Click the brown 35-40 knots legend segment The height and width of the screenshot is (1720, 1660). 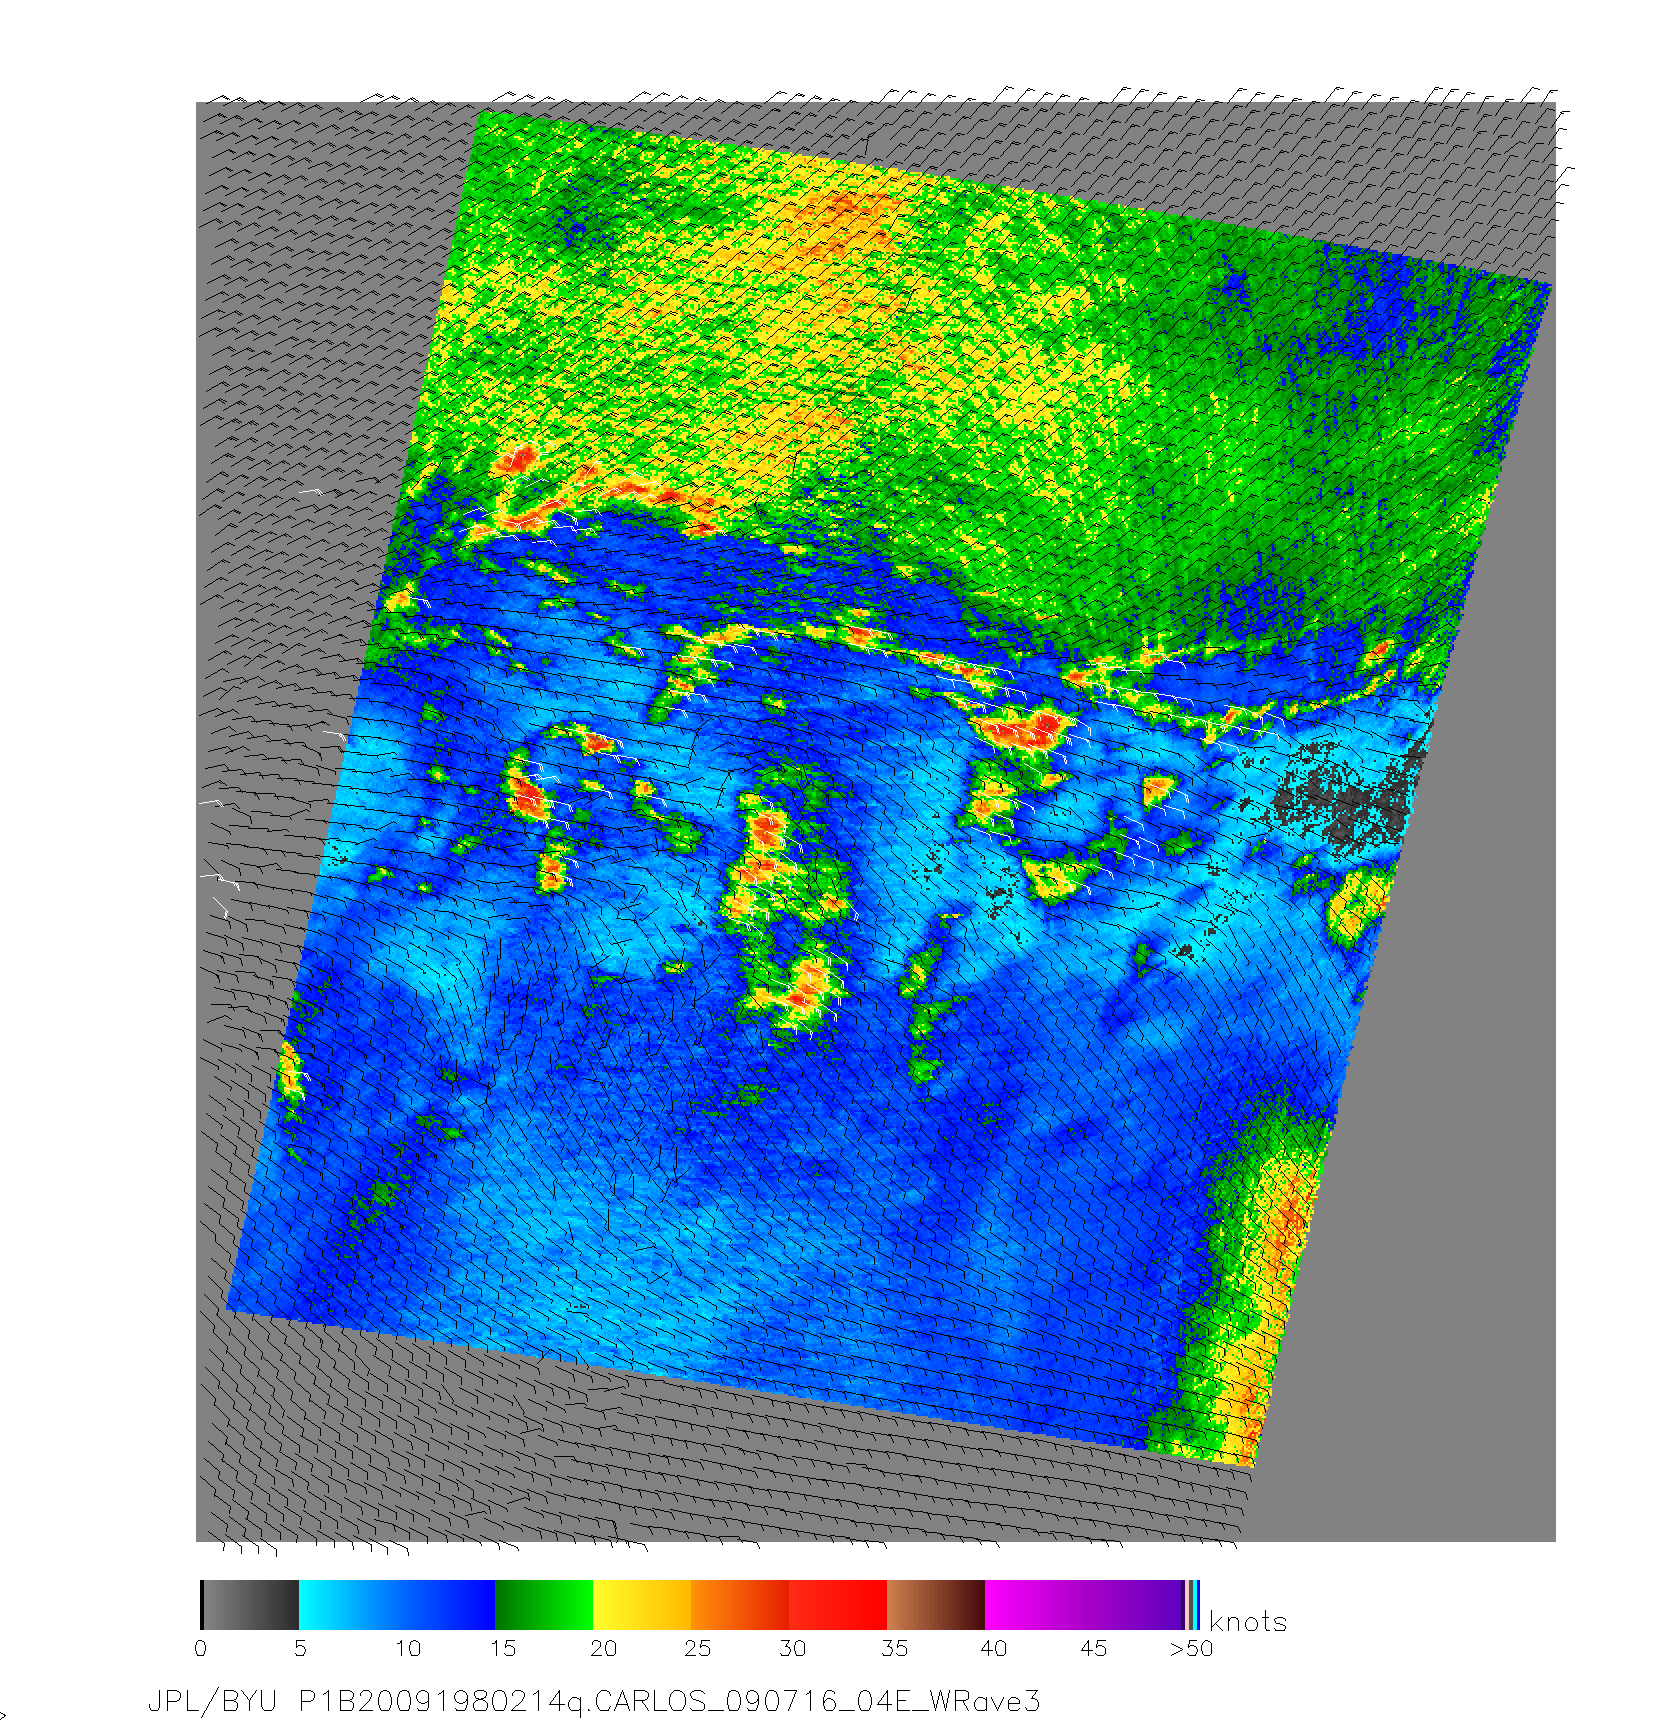coord(936,1605)
